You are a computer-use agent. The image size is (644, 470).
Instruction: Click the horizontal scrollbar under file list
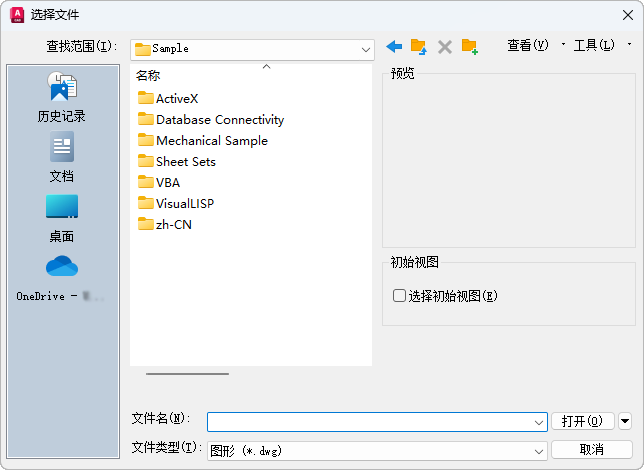(x=188, y=374)
